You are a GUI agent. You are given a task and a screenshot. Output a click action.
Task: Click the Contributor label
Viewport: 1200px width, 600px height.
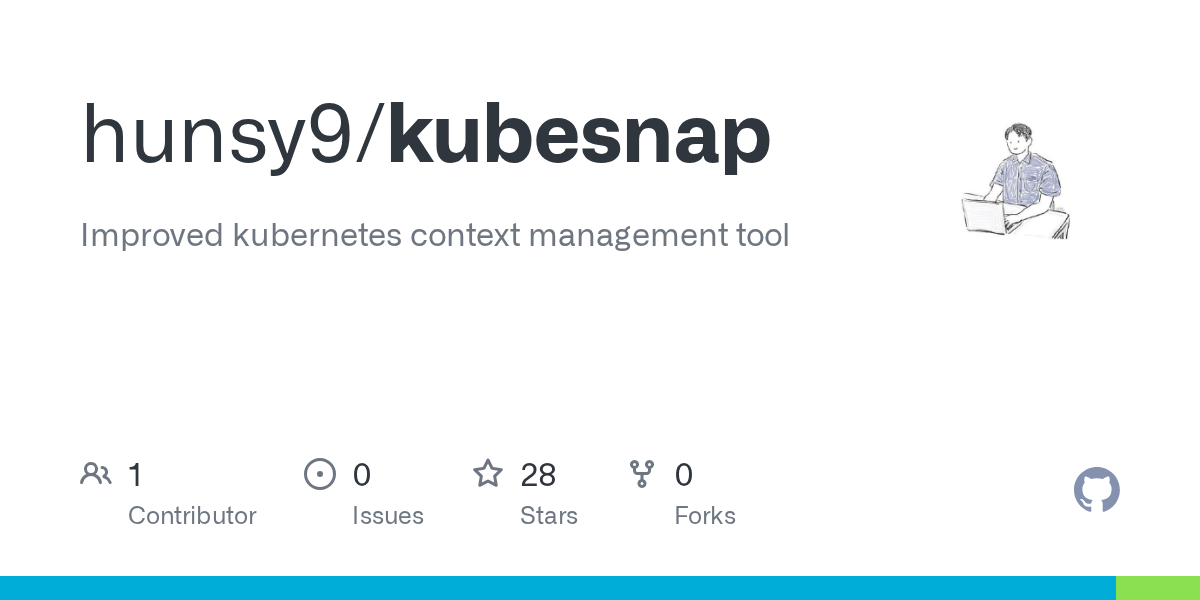pos(192,516)
